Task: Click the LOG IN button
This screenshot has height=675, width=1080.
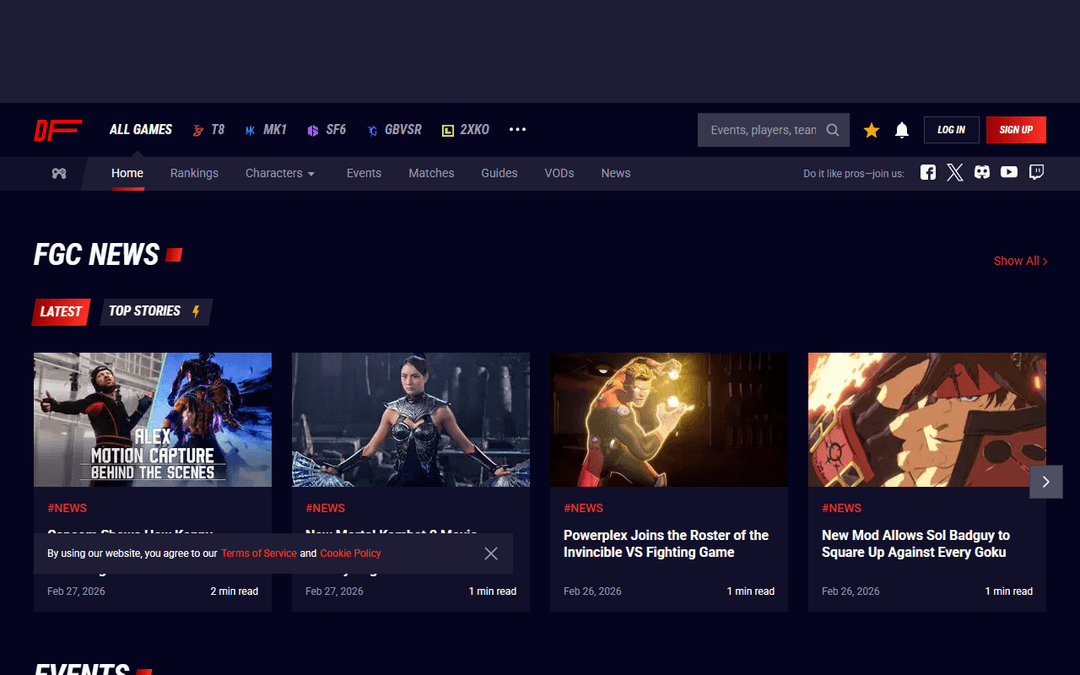Action: (951, 129)
